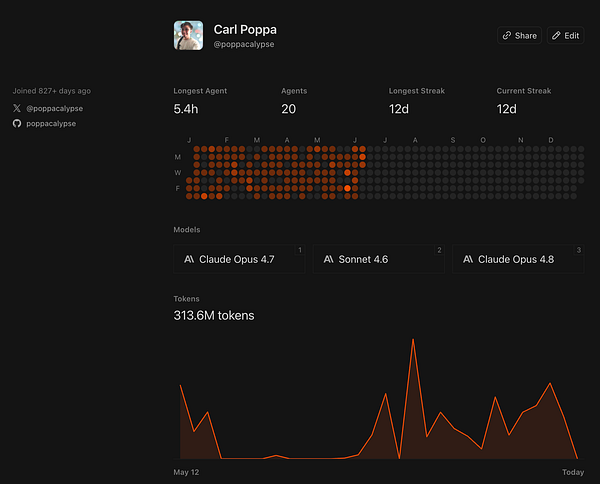Click Anthropic logo on Claude Opus 4.8 card
Screen dimensions: 600x484
[x=468, y=259]
